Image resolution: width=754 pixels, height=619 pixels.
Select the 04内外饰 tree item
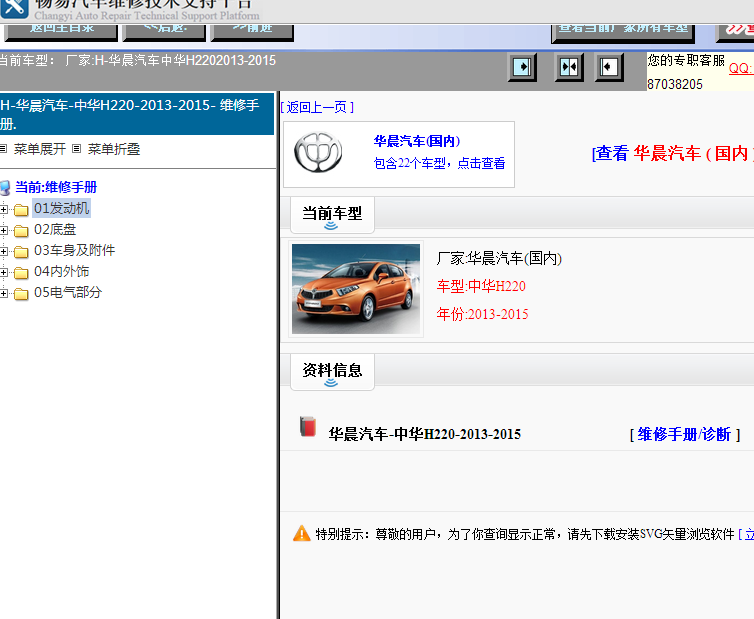tap(62, 271)
